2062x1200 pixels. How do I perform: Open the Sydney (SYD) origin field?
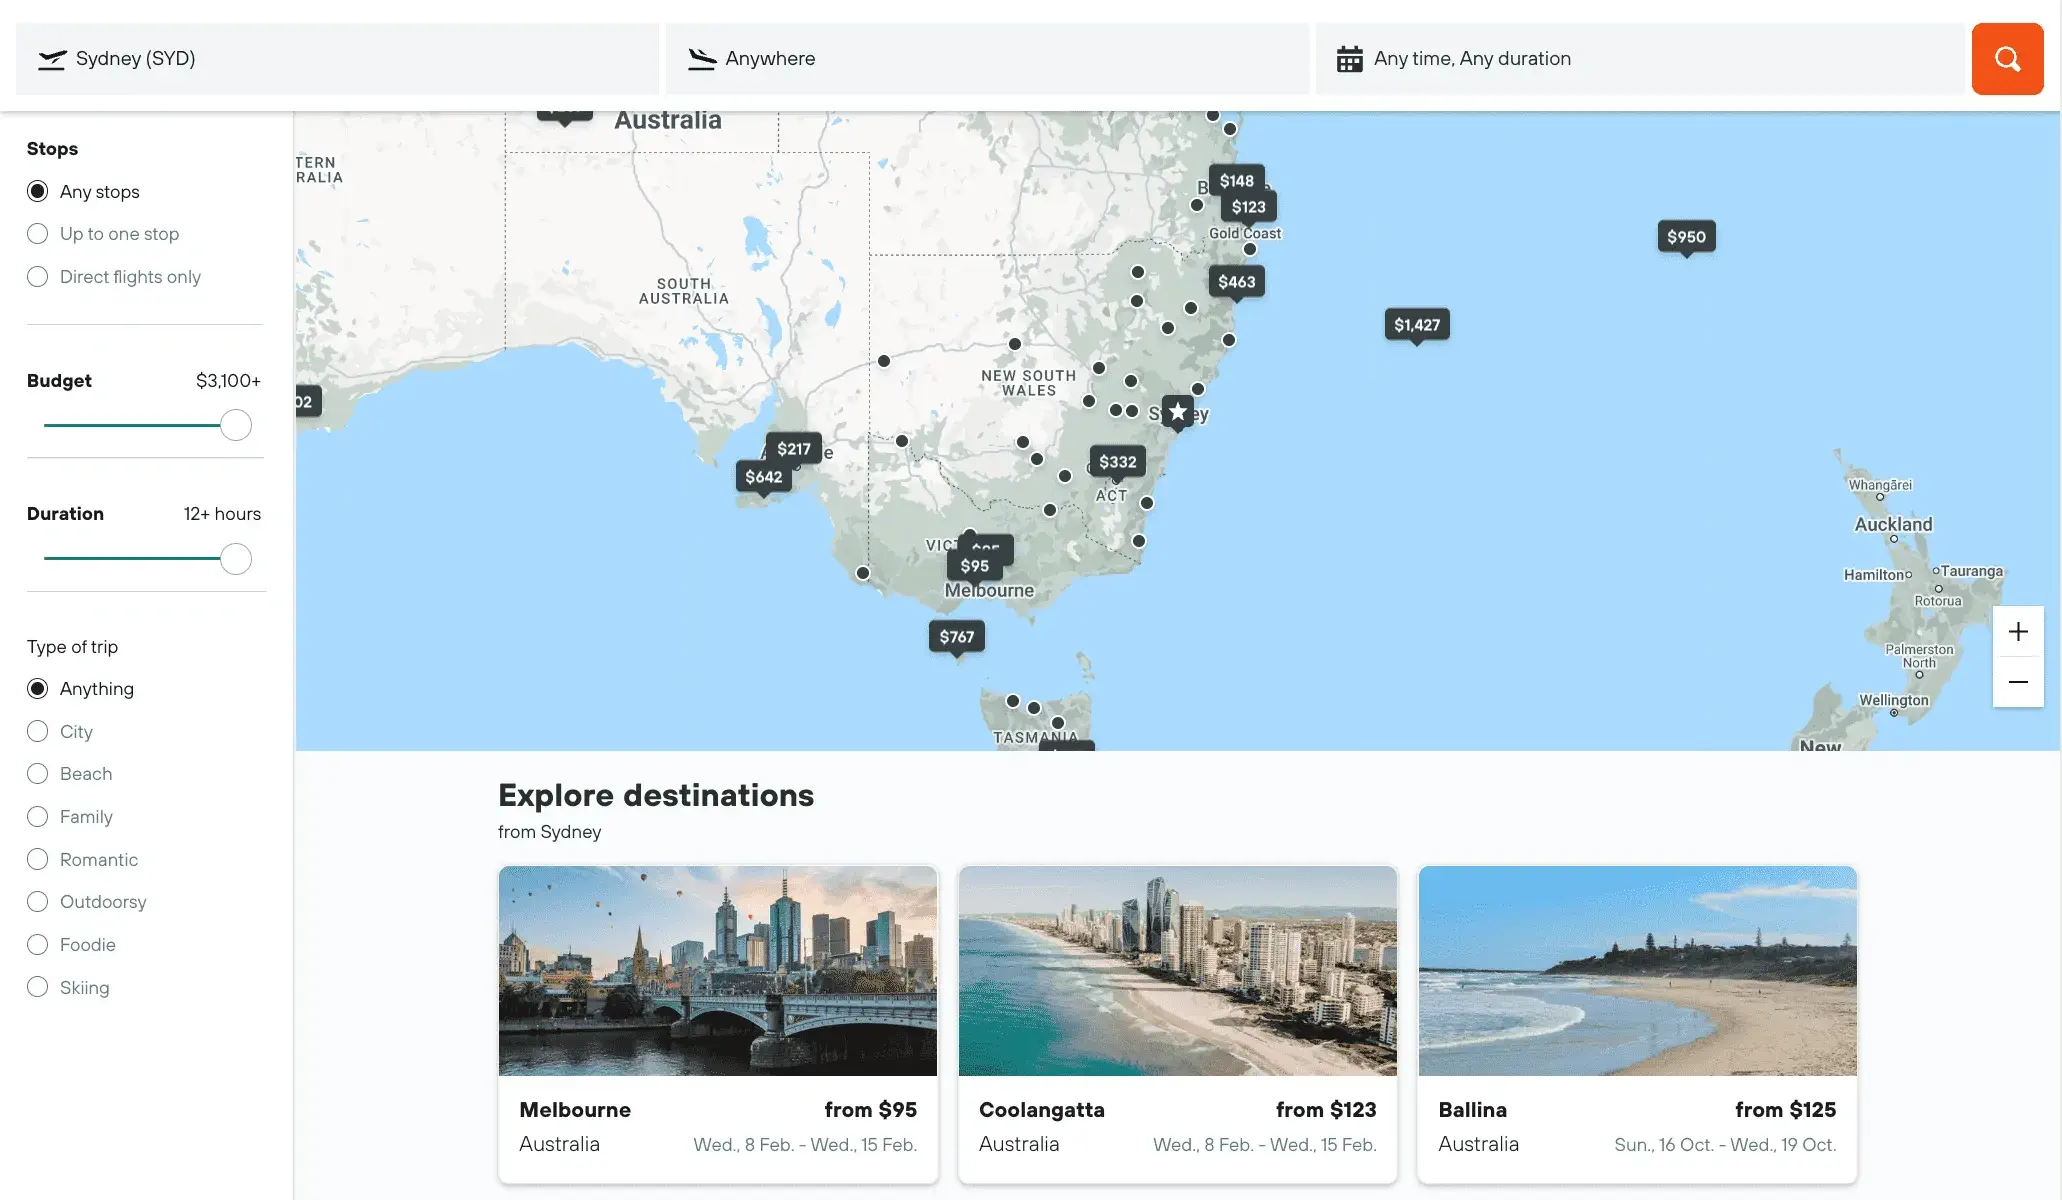pos(337,59)
